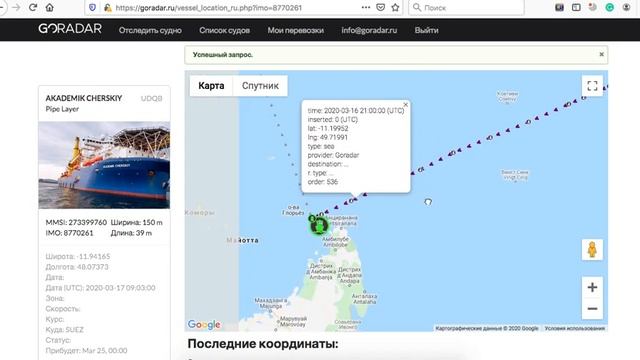Zoom out the map with minus
Screen dimensions: 640x360
tap(592, 309)
